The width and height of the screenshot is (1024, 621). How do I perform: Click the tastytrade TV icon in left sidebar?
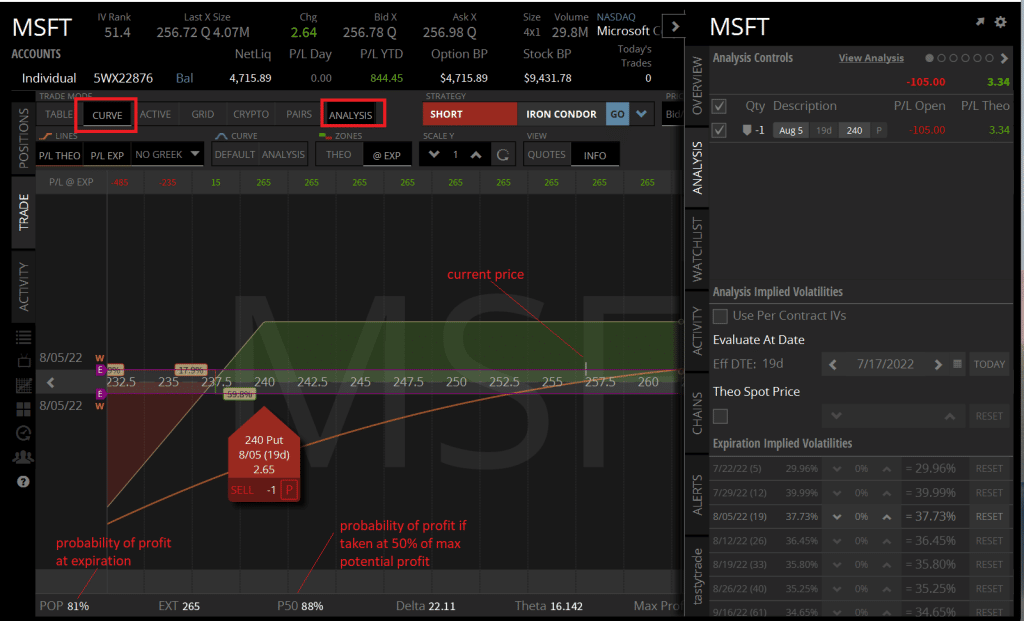[x=21, y=360]
